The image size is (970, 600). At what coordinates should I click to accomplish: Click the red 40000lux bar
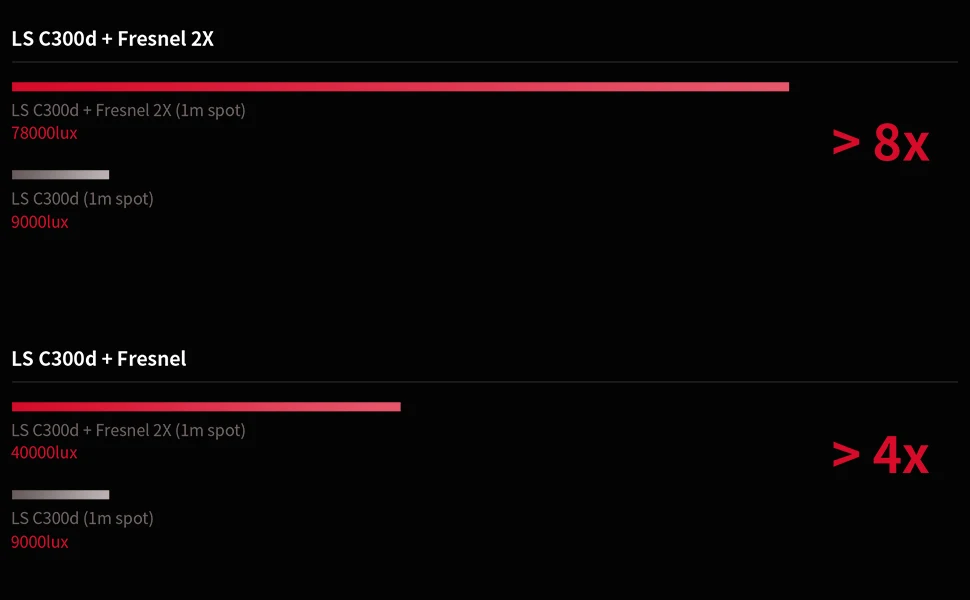point(206,406)
